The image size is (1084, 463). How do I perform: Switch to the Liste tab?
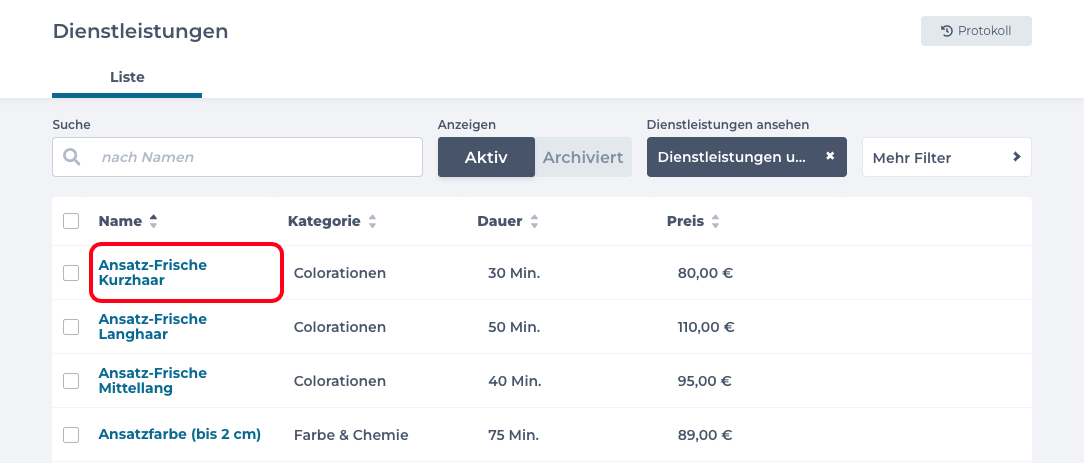[x=127, y=77]
